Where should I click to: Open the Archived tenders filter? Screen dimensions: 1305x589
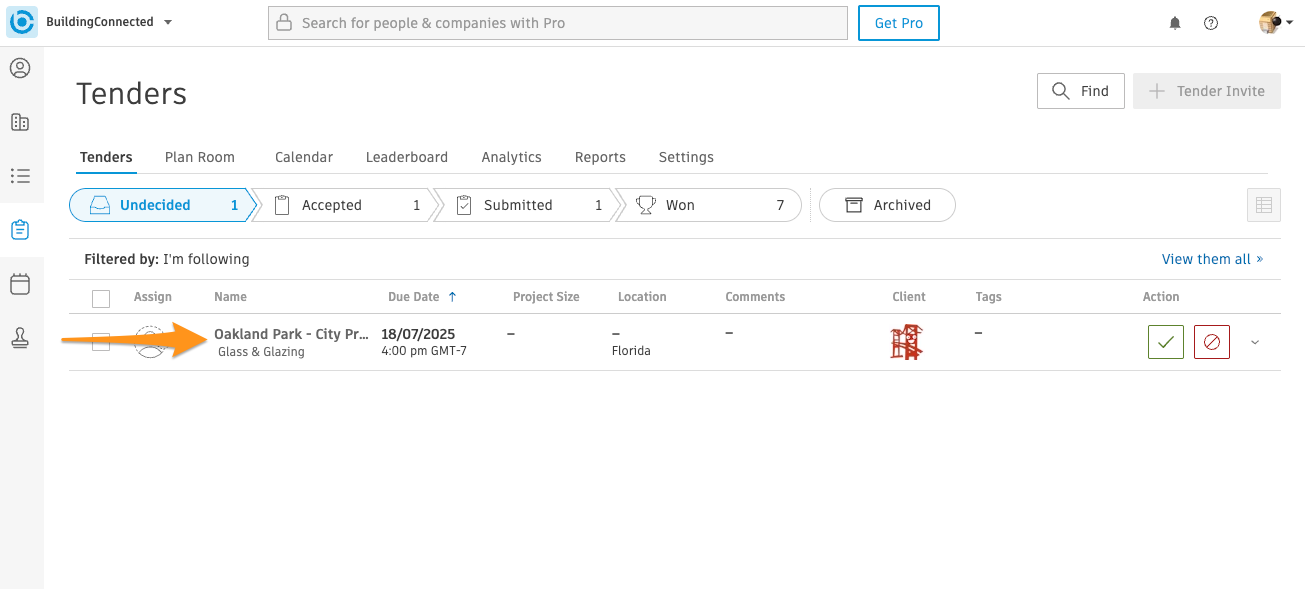[887, 205]
